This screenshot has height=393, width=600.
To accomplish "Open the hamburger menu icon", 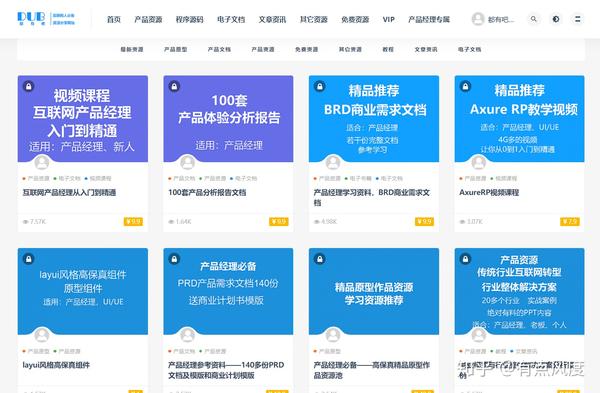I will (x=577, y=19).
